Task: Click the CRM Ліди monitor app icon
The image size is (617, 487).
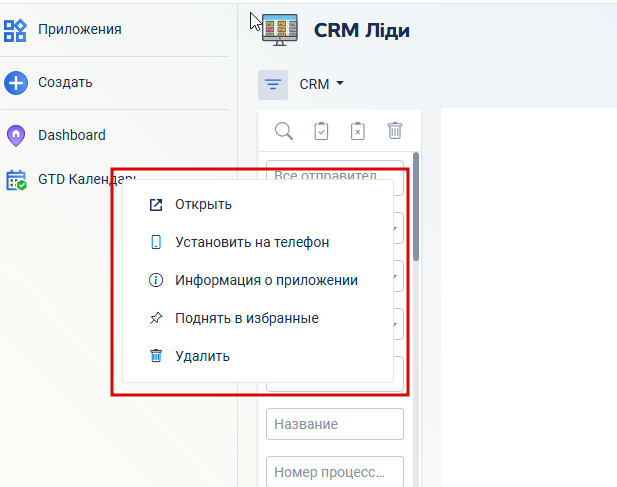Action: pos(280,30)
